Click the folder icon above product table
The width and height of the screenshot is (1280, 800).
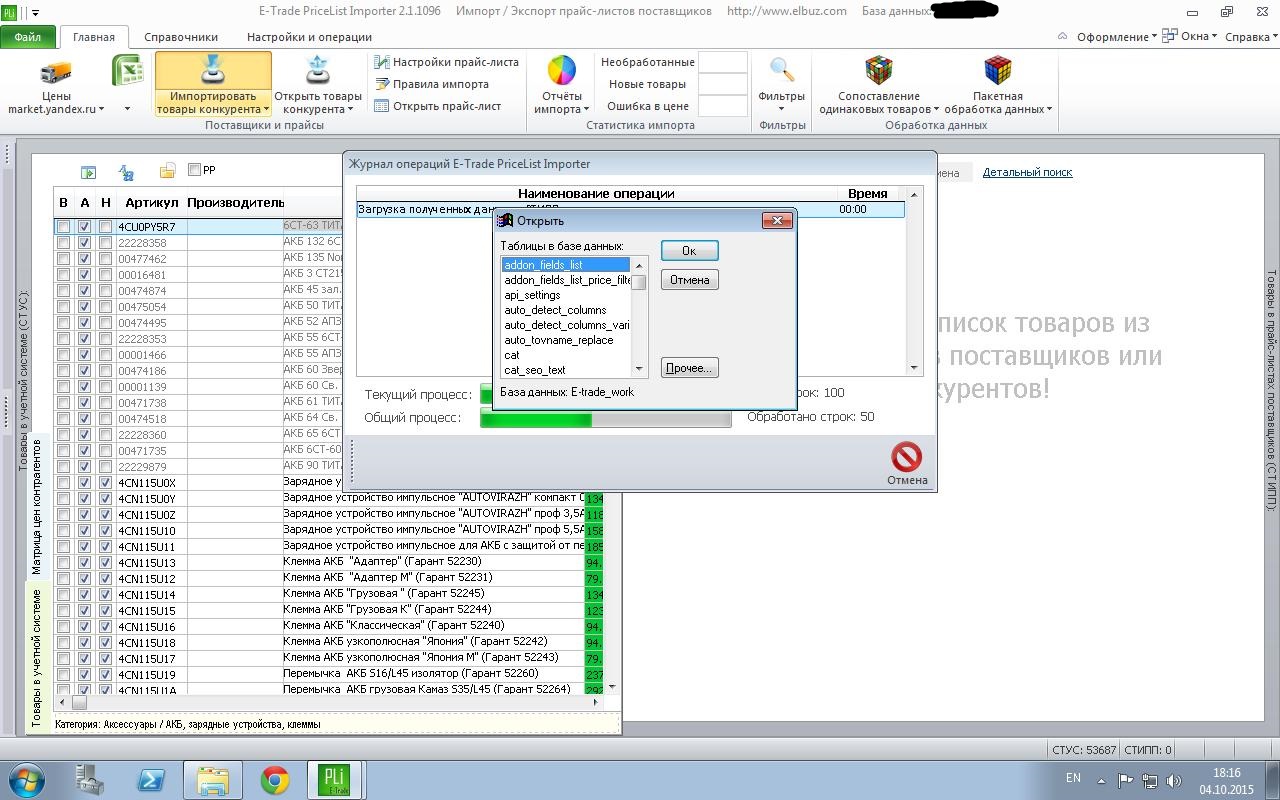click(x=167, y=172)
